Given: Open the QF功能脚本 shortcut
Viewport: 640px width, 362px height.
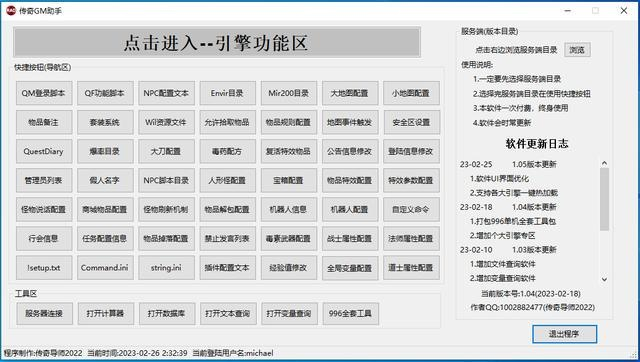Looking at the screenshot, I should click(x=105, y=93).
